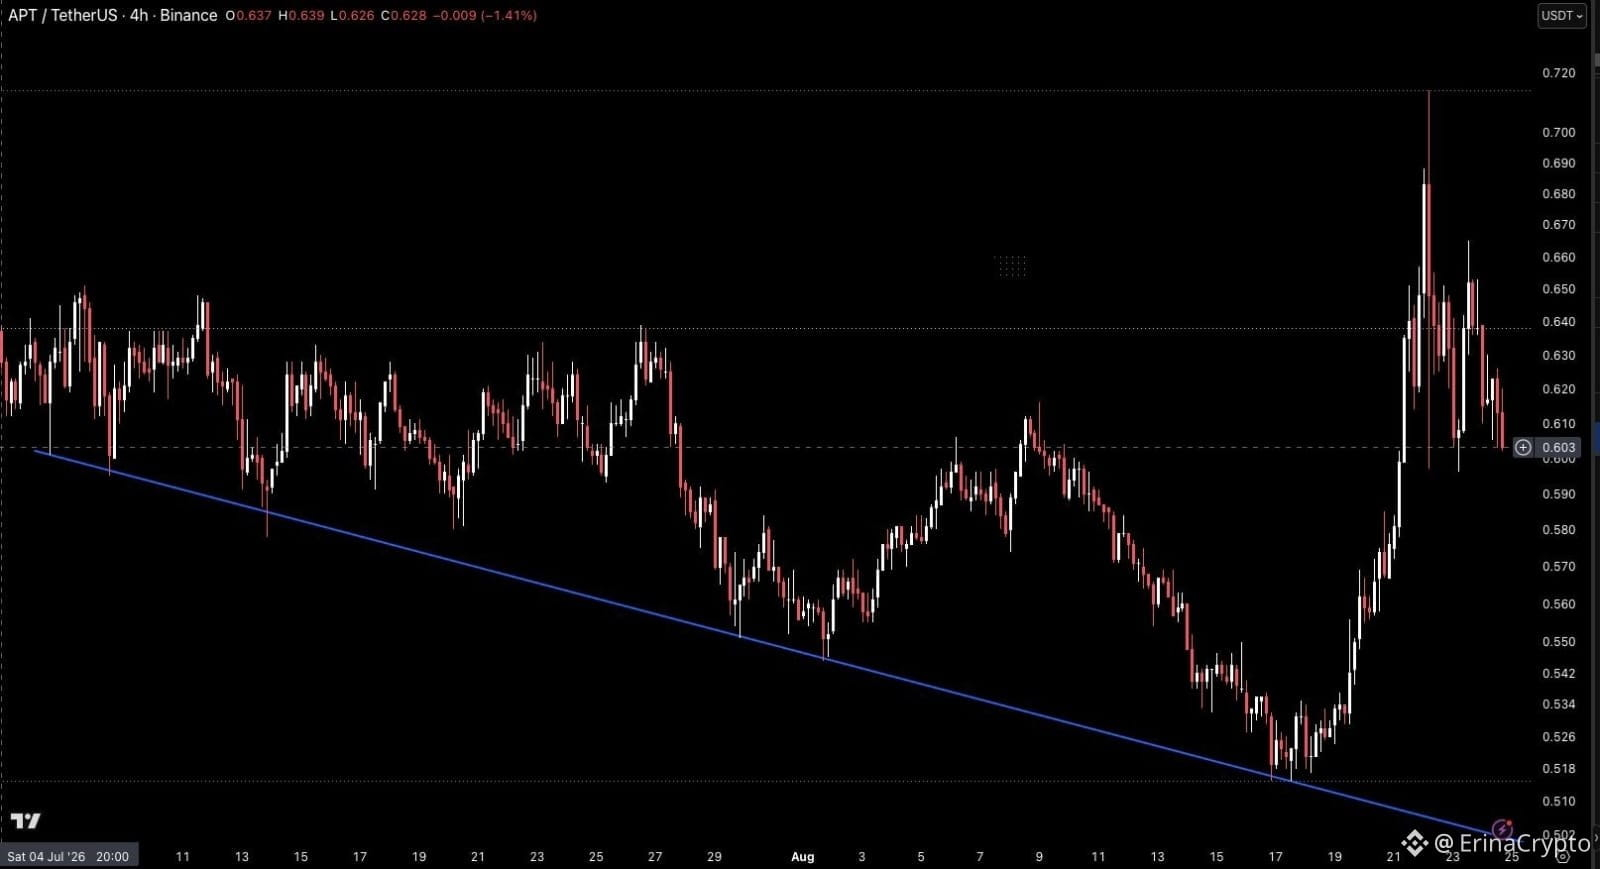Click the low value L0.626
The image size is (1600, 869).
(x=353, y=15)
